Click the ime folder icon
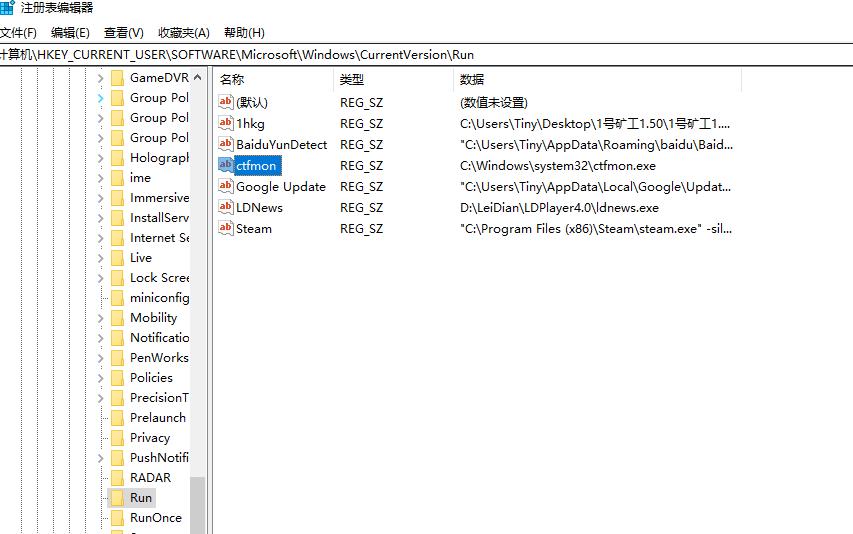Screen dimensions: 853x534 point(117,178)
